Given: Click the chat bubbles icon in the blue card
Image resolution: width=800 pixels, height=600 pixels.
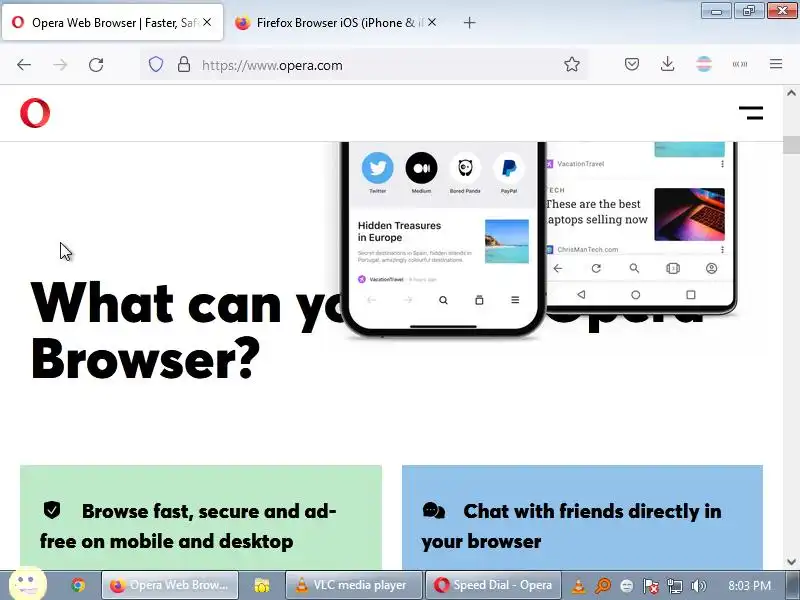Looking at the screenshot, I should (434, 510).
